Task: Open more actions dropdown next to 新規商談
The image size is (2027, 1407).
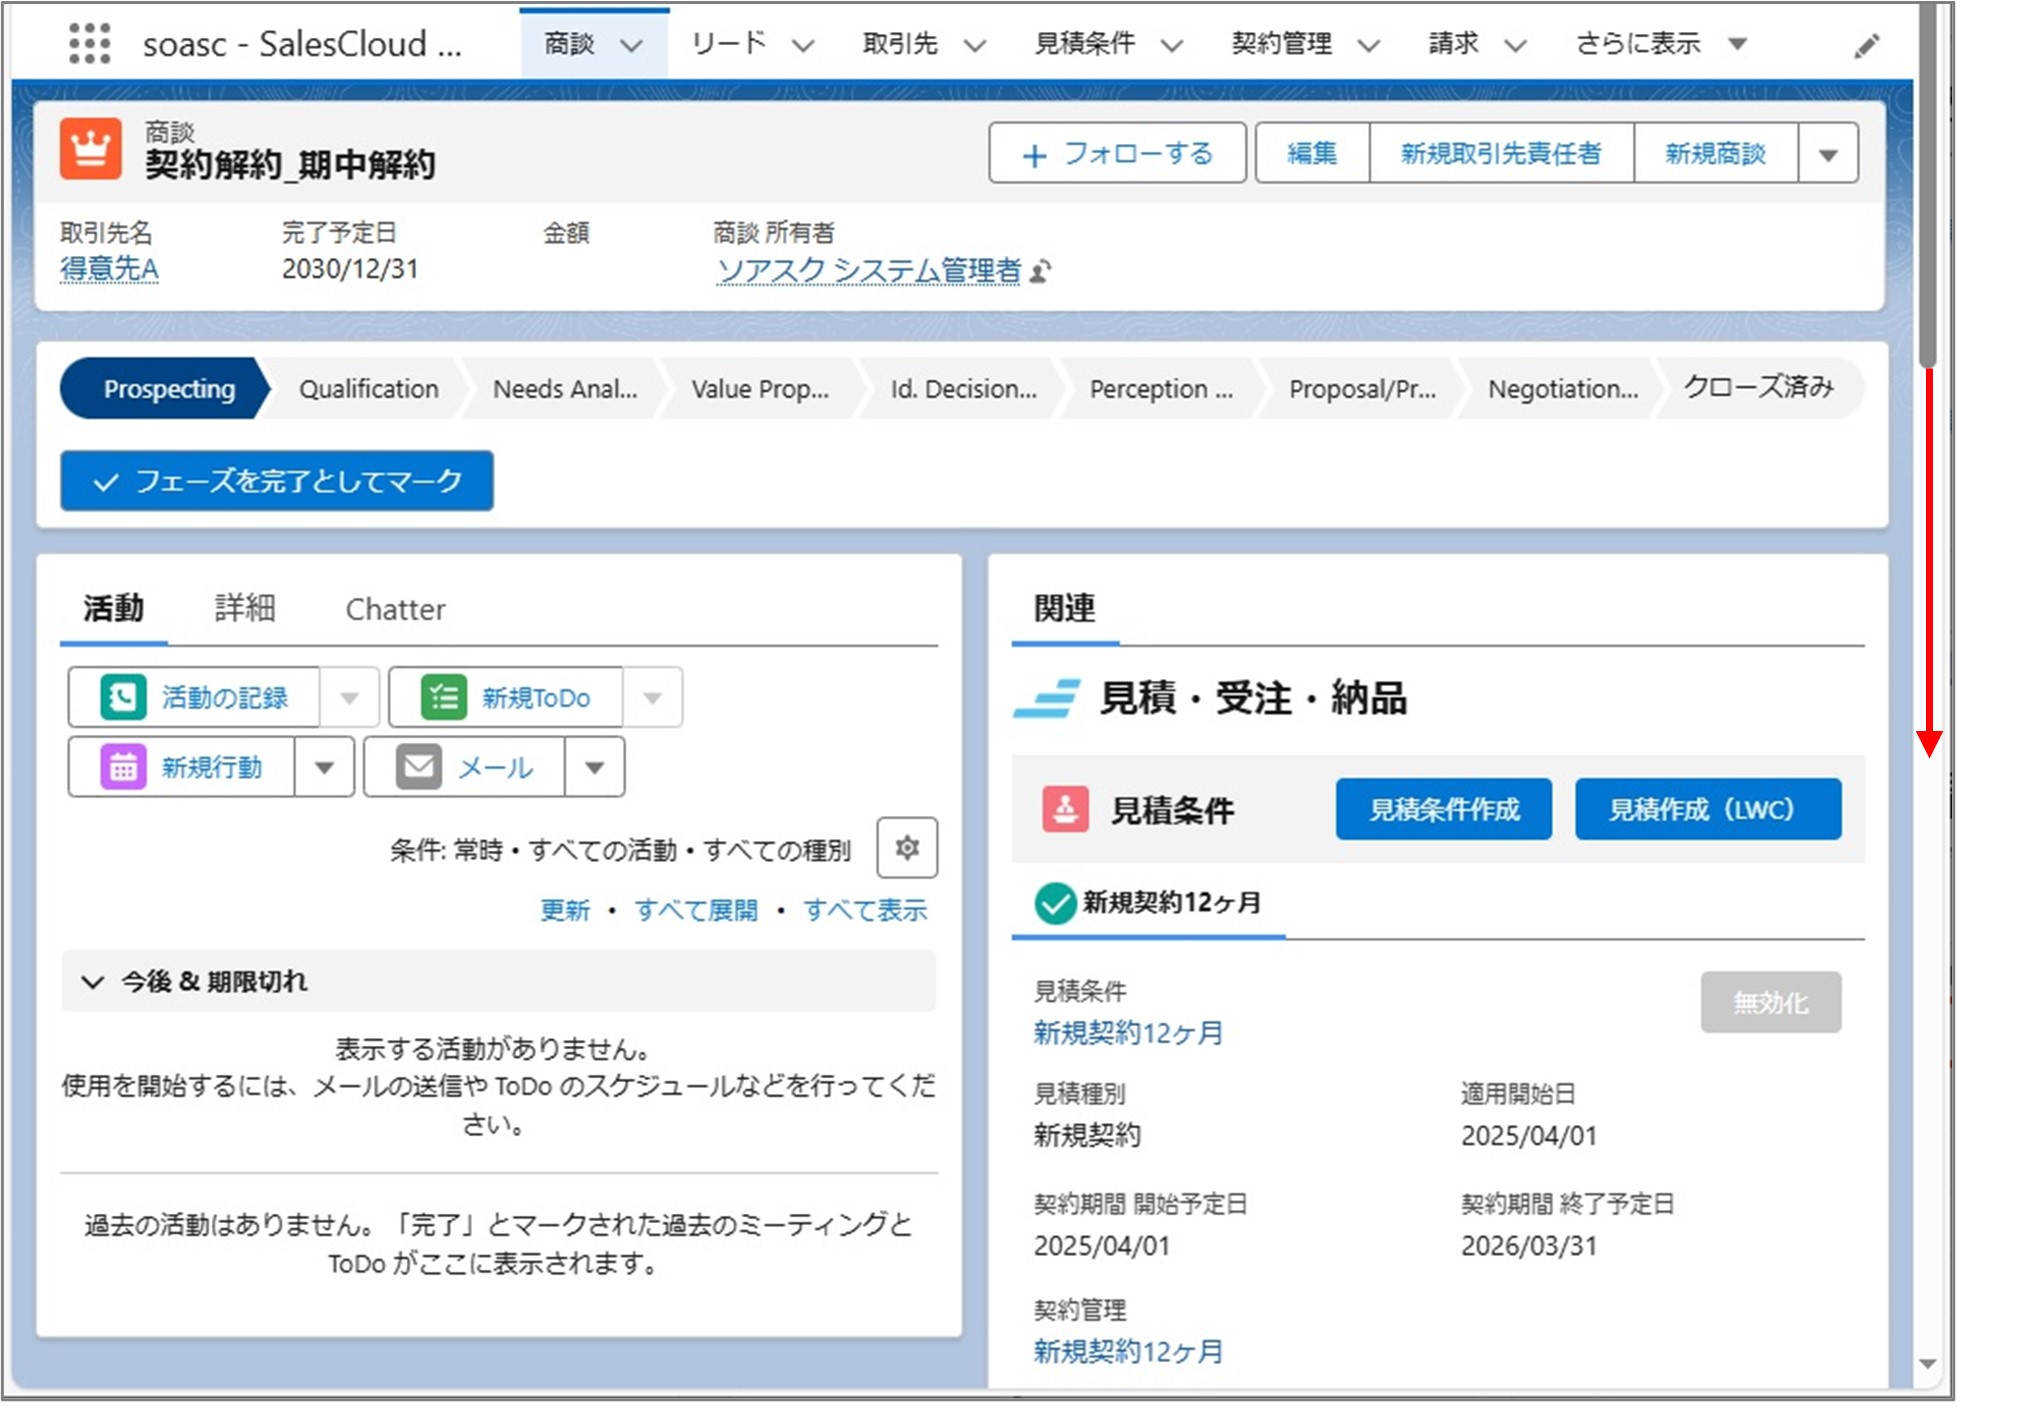Action: pos(1828,153)
